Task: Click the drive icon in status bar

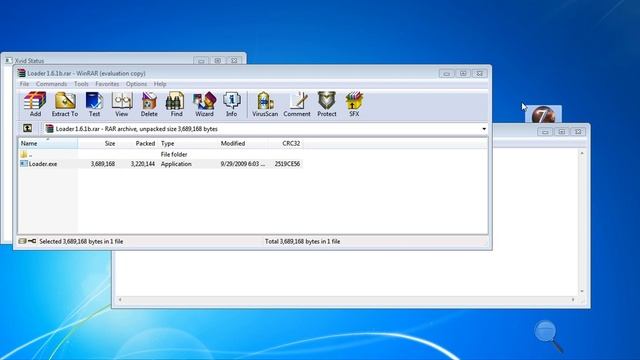Action: point(22,241)
